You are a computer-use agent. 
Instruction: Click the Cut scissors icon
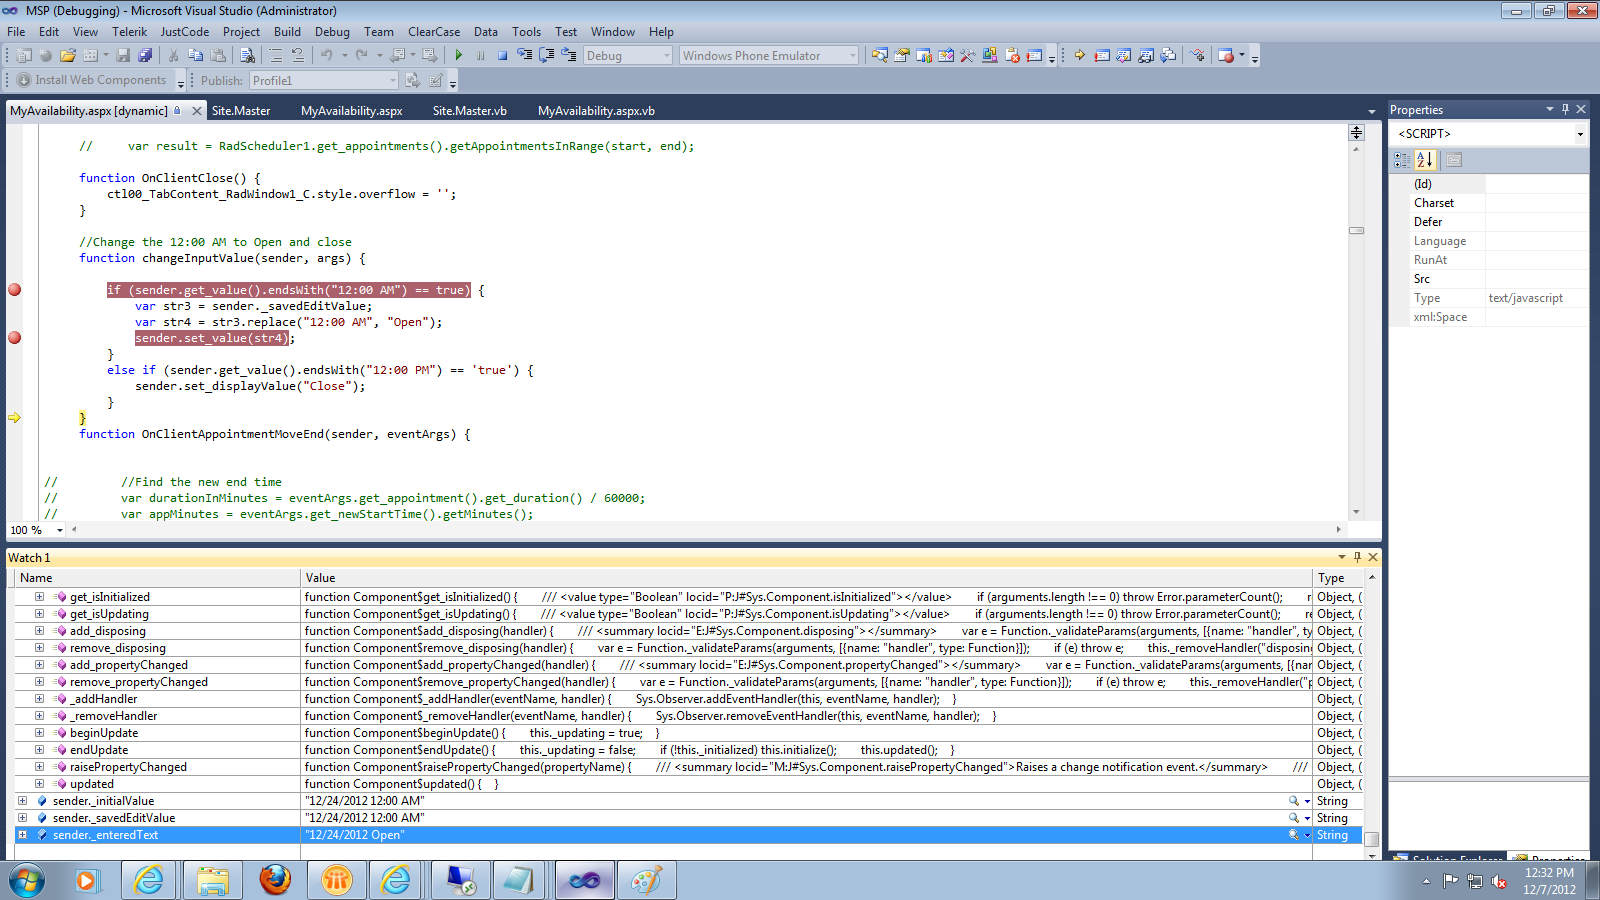click(x=173, y=56)
